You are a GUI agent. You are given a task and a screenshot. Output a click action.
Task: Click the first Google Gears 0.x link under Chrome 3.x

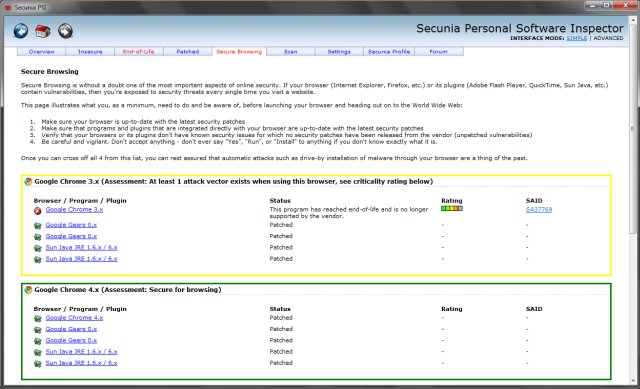pos(71,225)
